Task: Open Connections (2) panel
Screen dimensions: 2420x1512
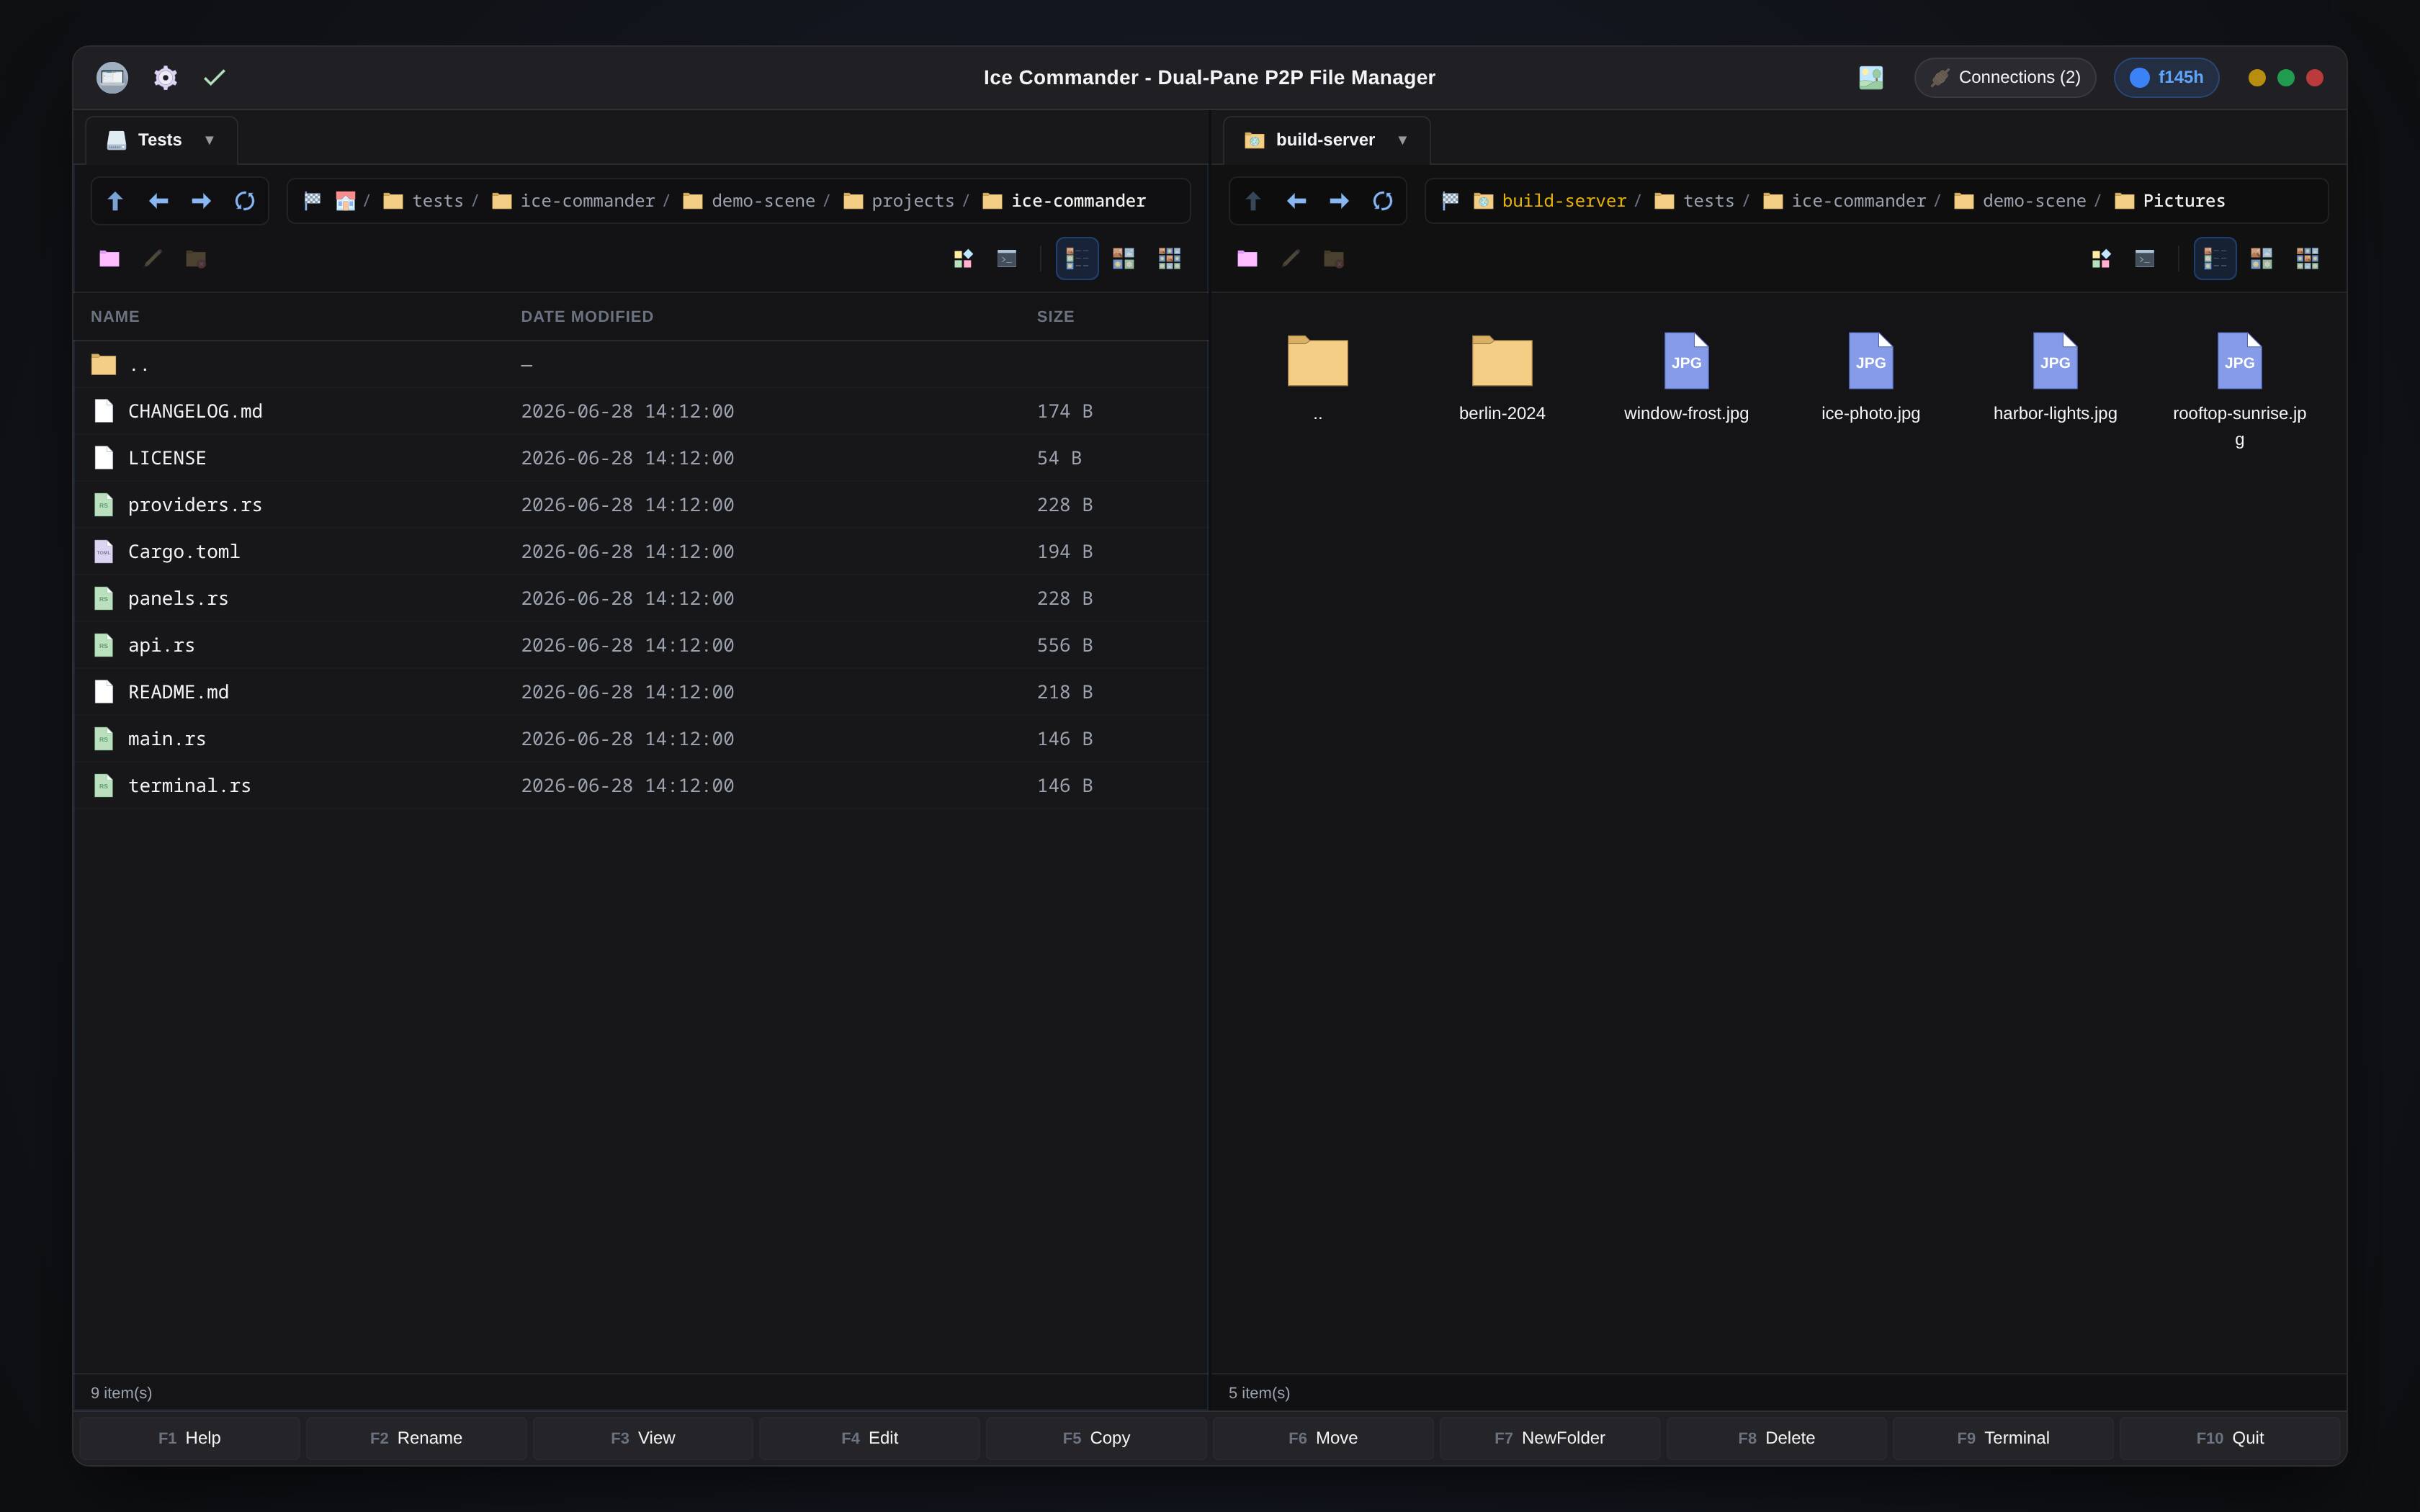Action: (x=2005, y=77)
